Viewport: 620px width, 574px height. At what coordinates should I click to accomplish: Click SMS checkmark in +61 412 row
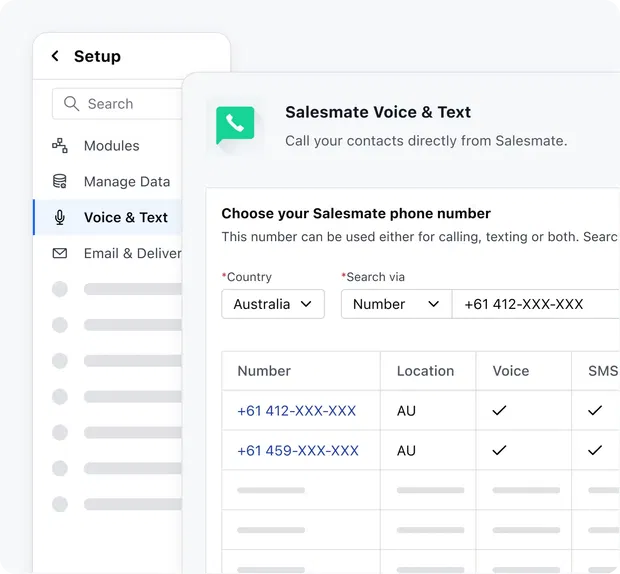(x=595, y=410)
